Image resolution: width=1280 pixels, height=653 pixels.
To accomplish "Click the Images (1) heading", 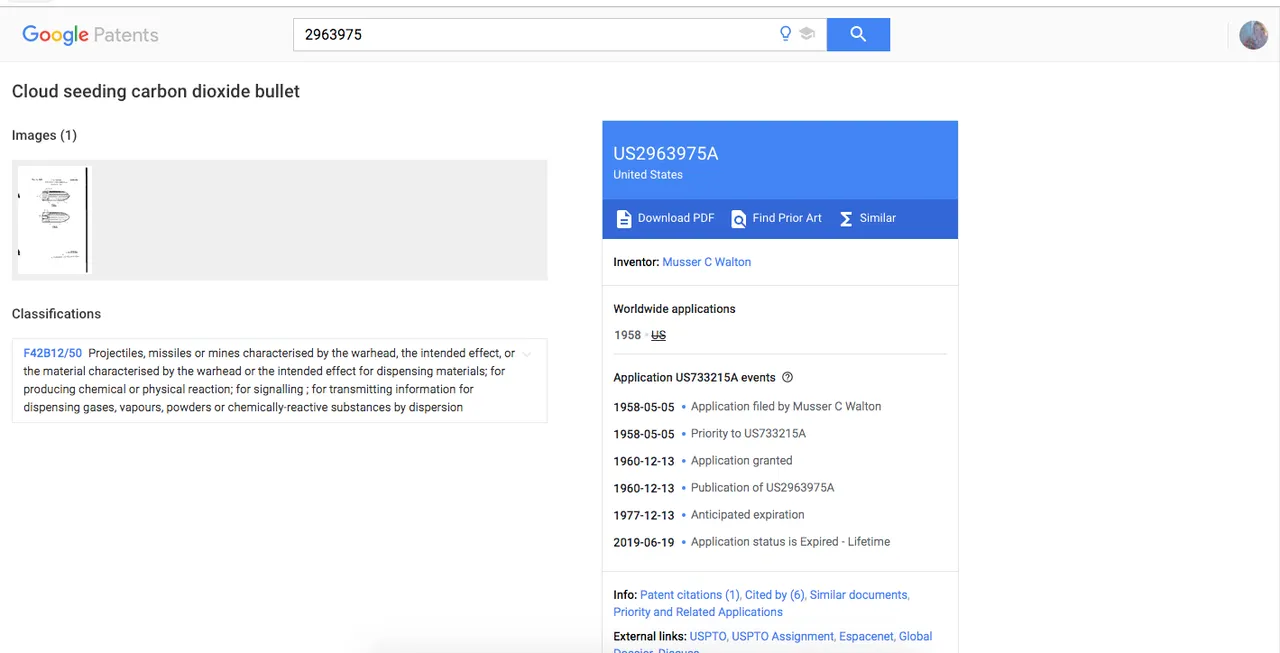I will 44,135.
